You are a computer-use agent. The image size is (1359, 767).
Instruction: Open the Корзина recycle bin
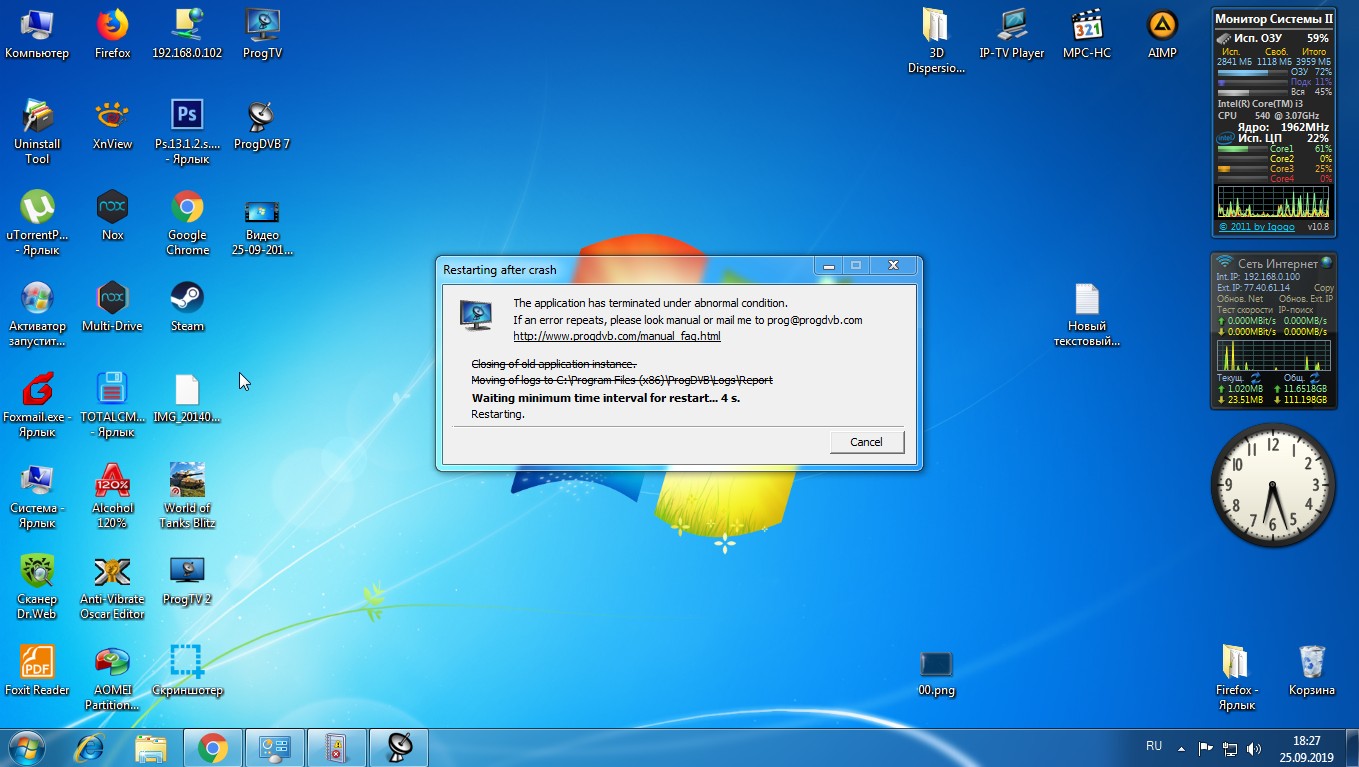1311,664
